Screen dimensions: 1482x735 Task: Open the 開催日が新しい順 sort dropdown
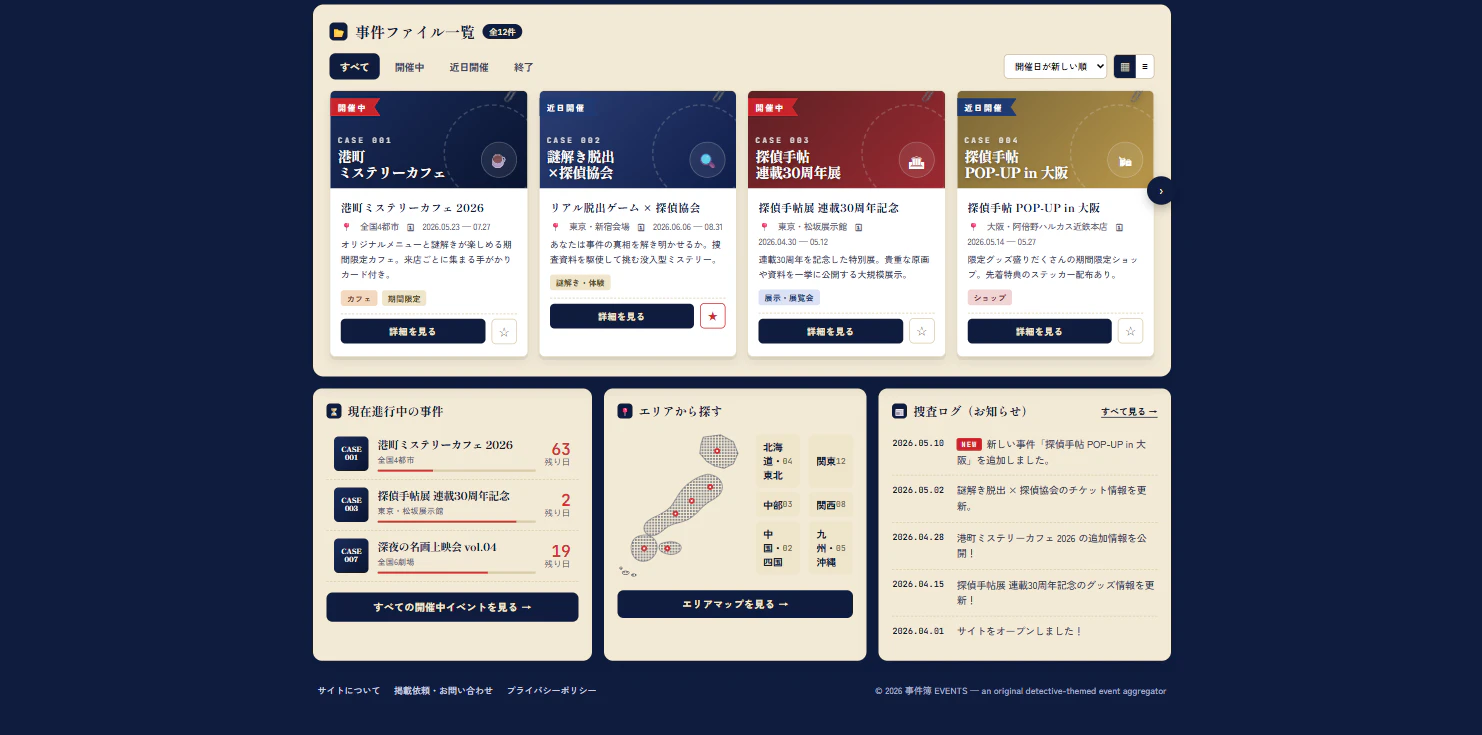point(1055,67)
